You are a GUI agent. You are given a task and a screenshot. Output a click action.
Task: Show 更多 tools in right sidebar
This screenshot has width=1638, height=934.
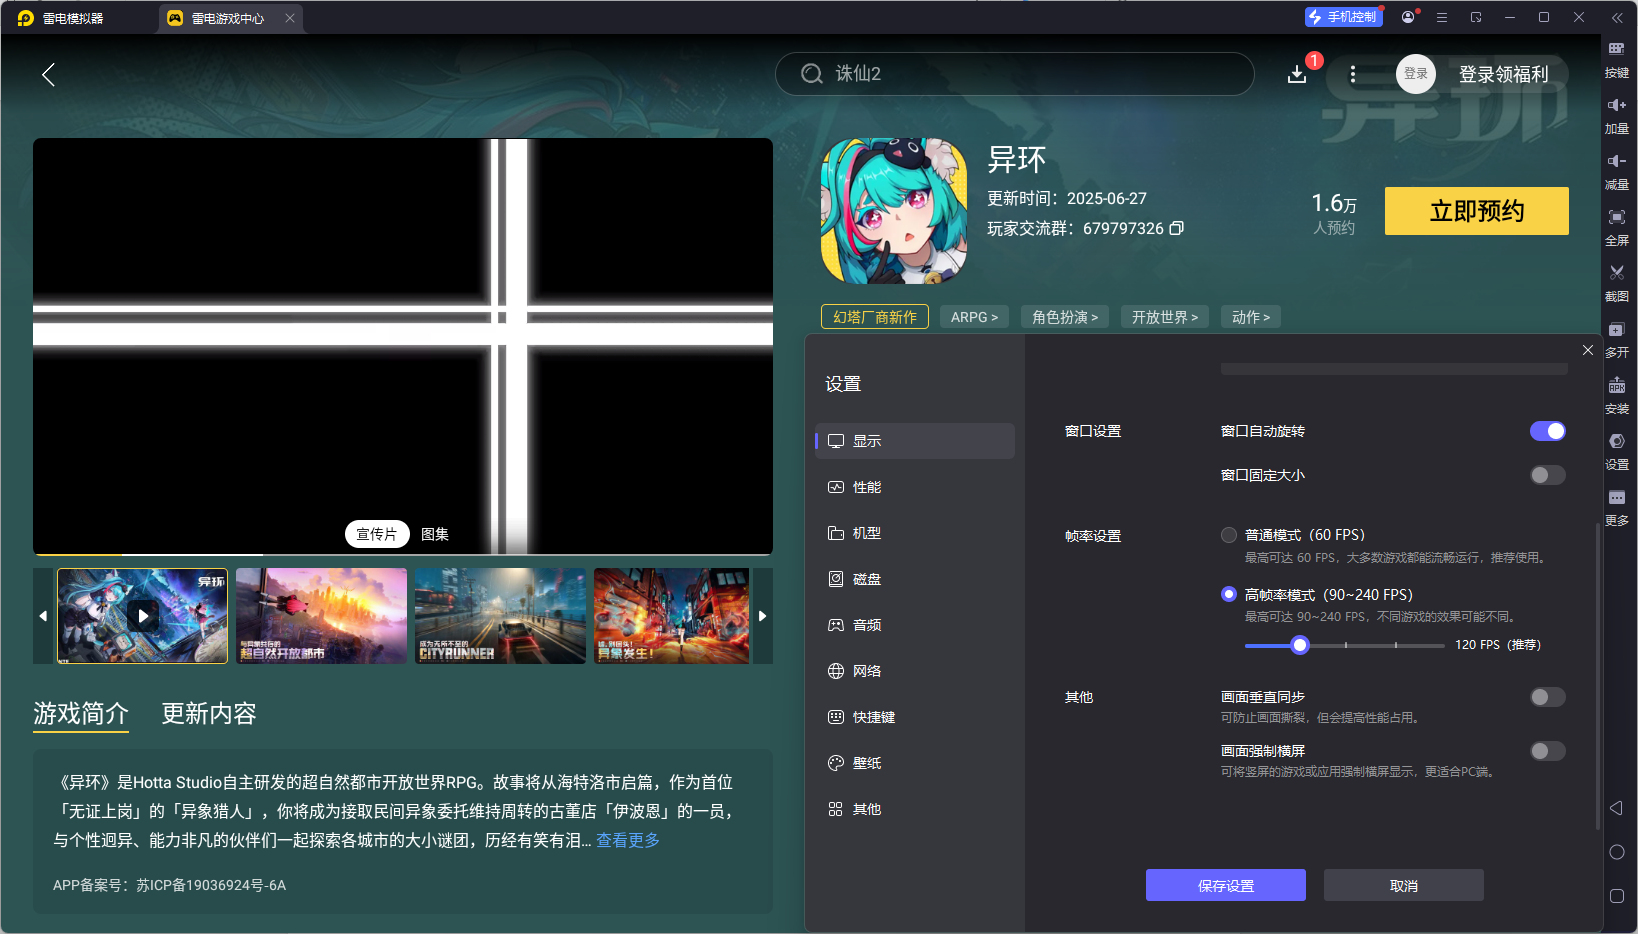pyautogui.click(x=1616, y=507)
